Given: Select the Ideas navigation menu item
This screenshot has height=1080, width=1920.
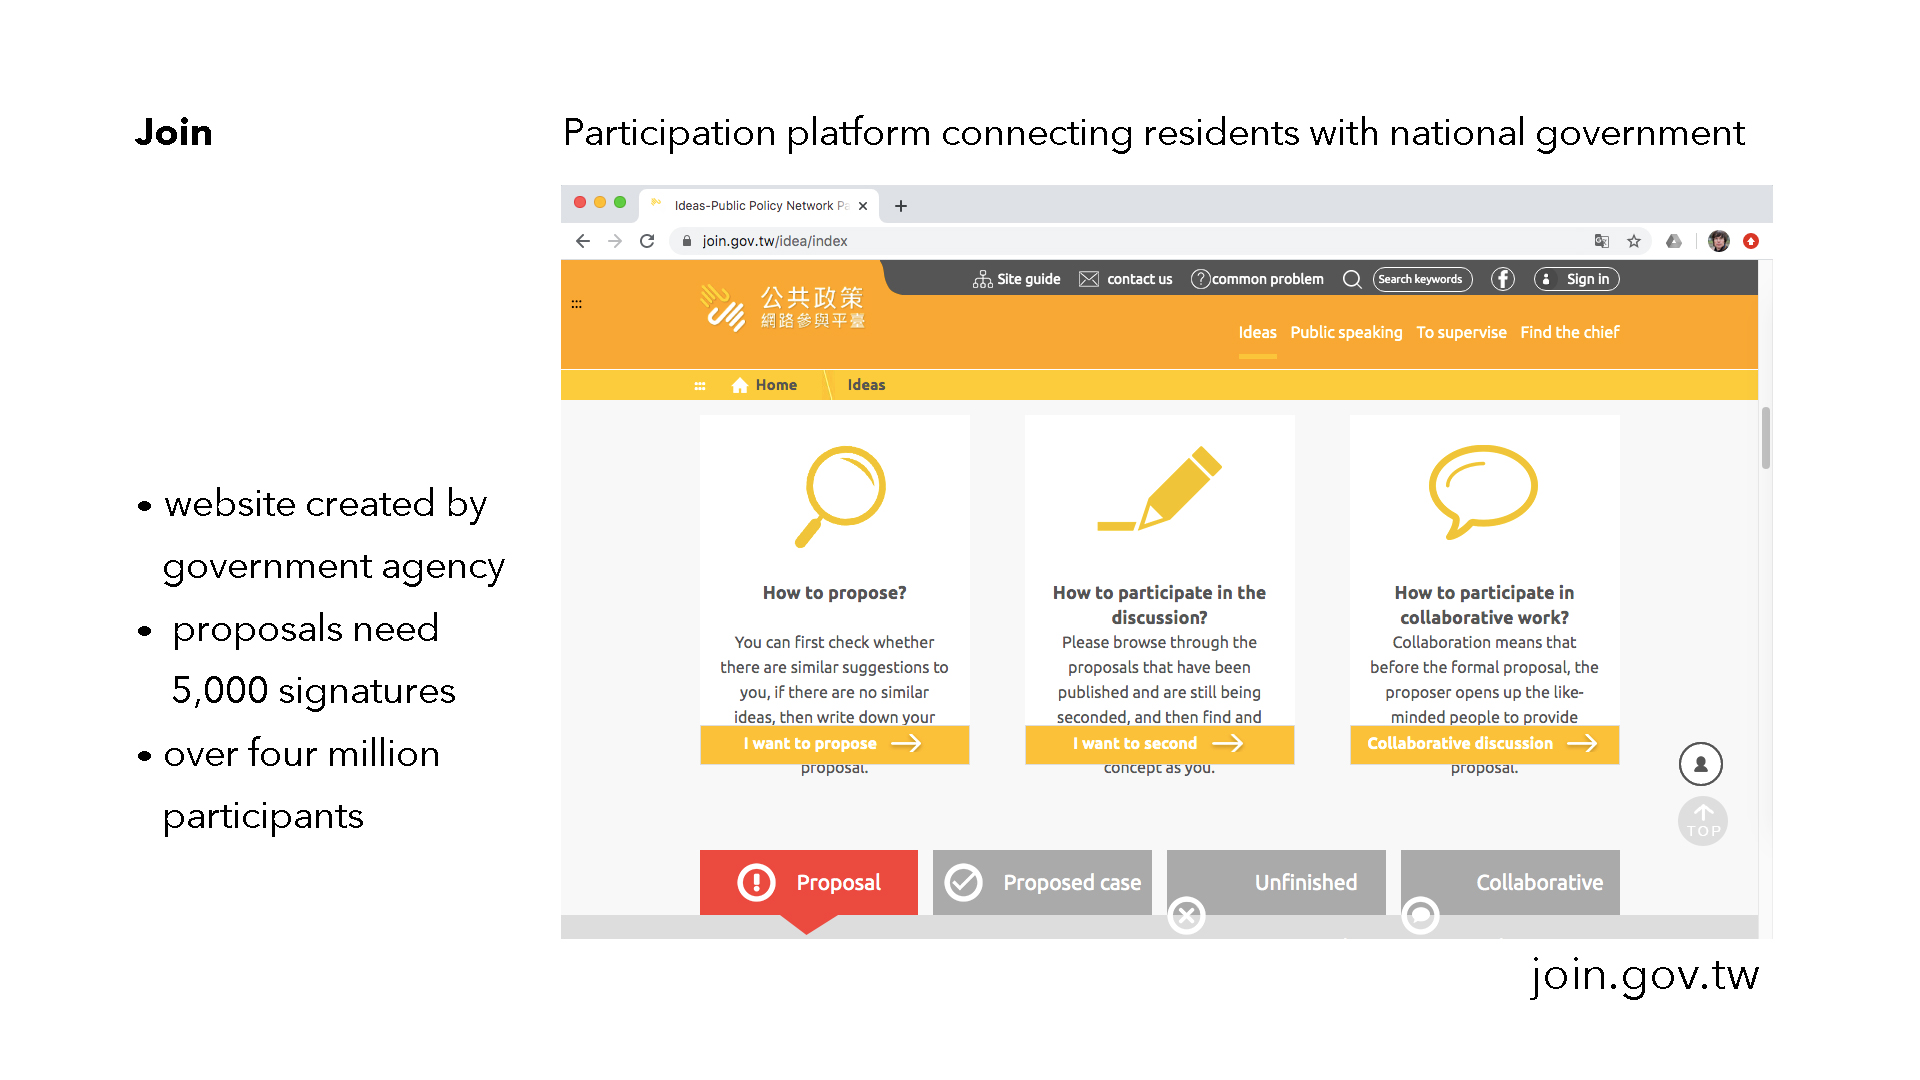Looking at the screenshot, I should tap(1257, 332).
